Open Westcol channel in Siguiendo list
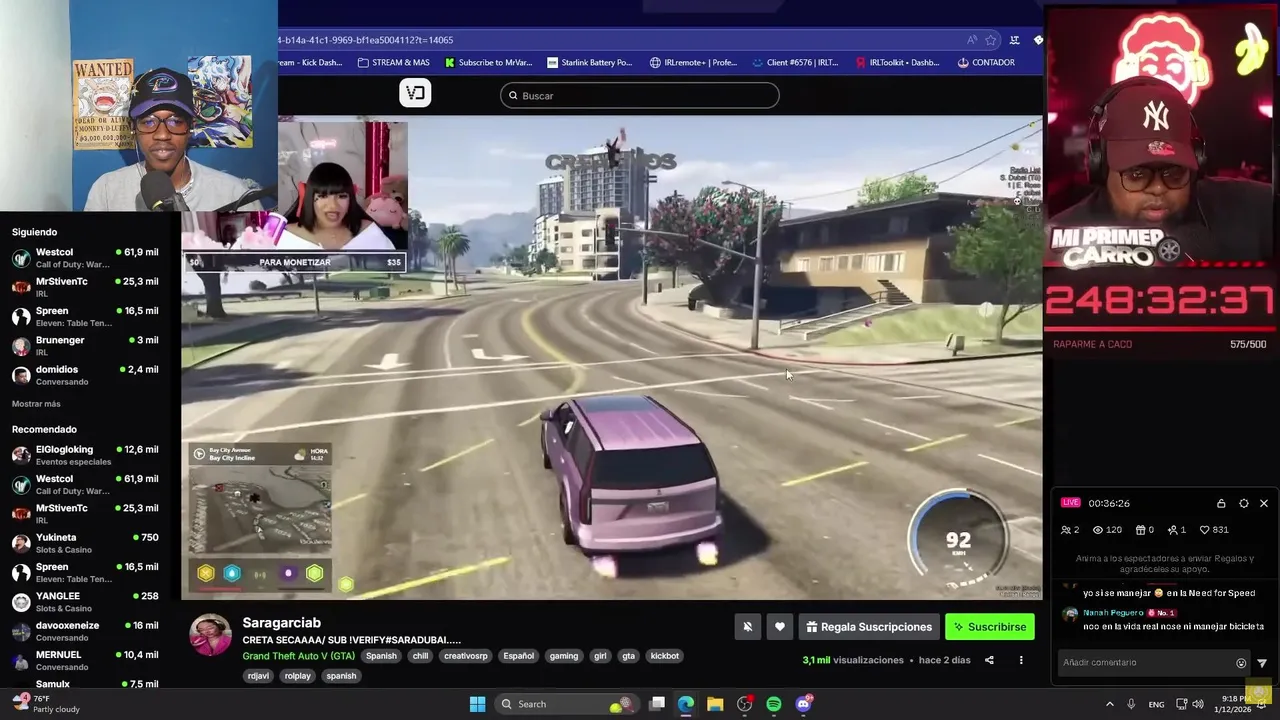The image size is (1280, 720). pos(85,258)
